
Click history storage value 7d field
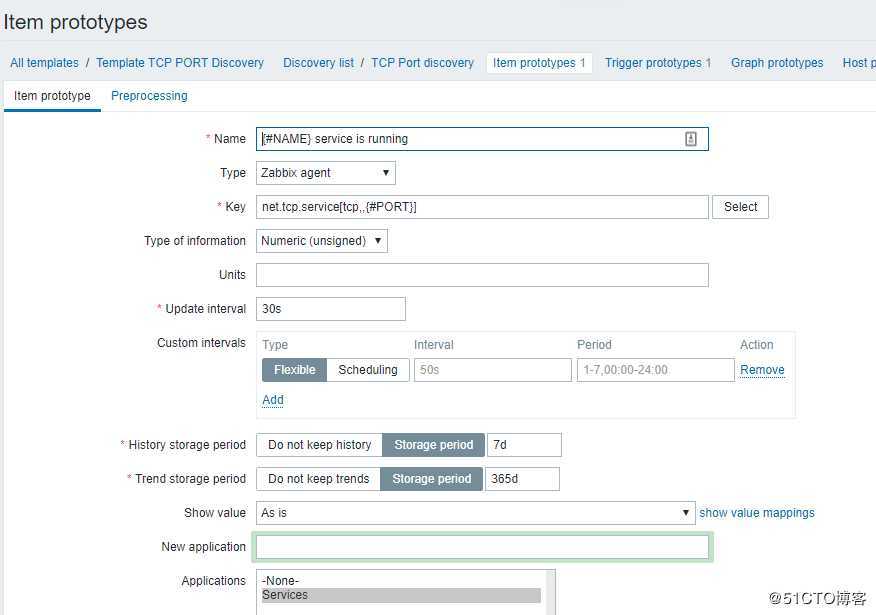(x=524, y=445)
